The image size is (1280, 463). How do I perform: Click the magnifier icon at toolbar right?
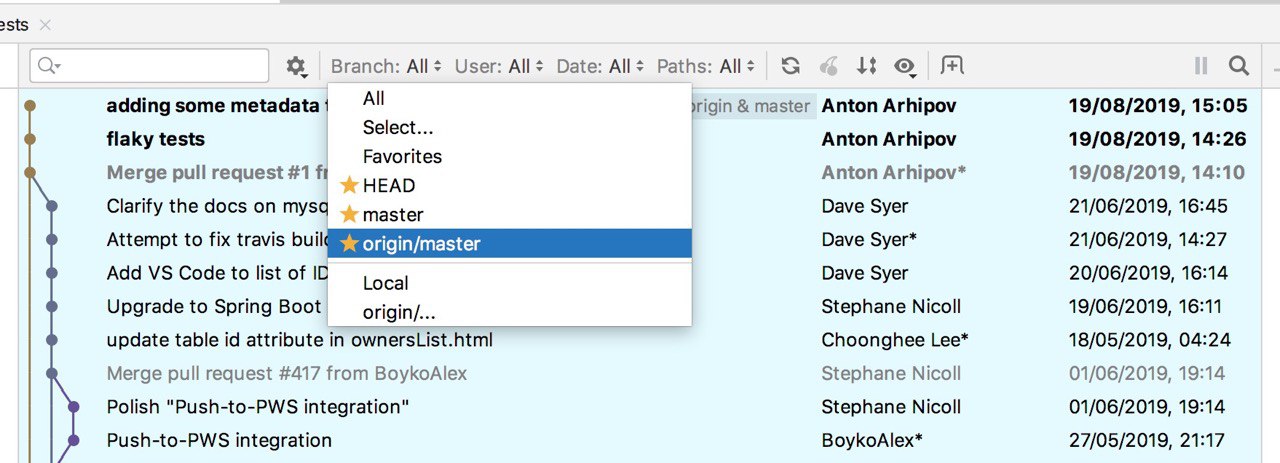pyautogui.click(x=1239, y=66)
